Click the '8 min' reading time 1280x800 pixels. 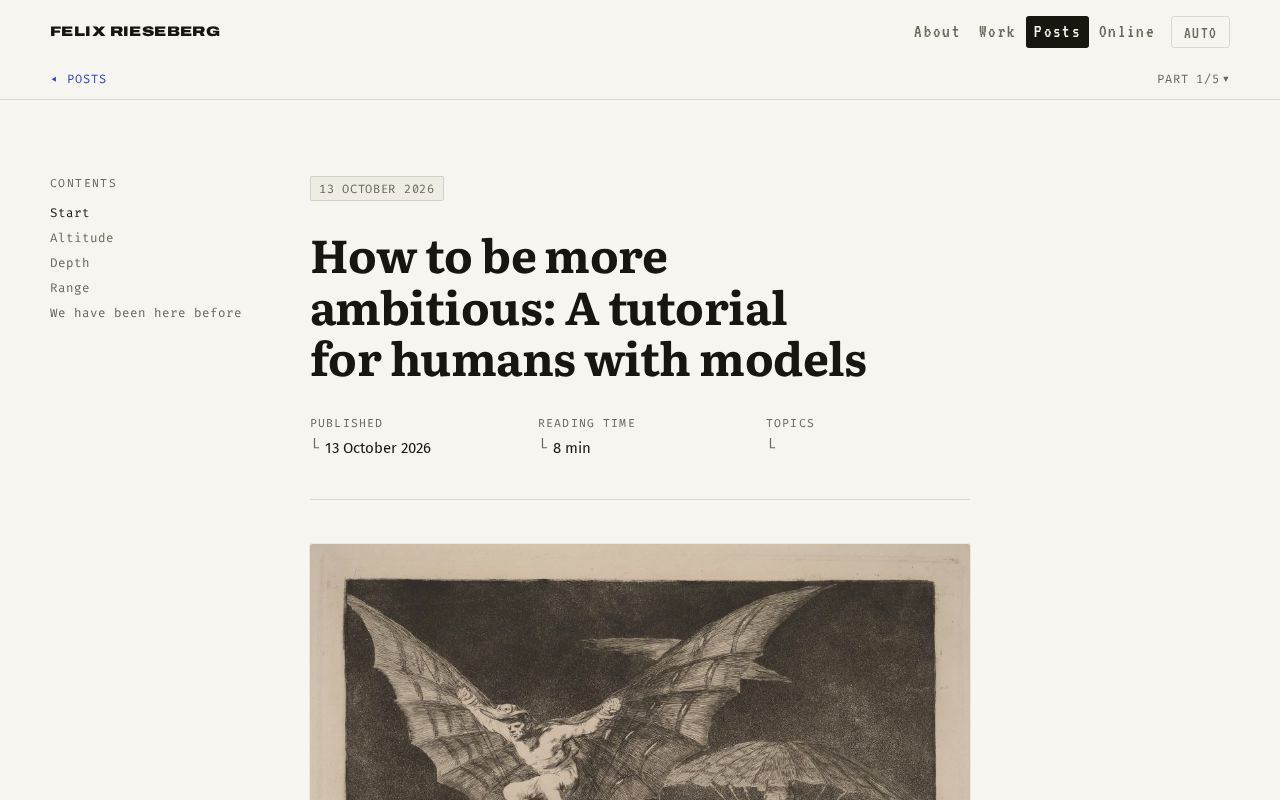pos(572,448)
